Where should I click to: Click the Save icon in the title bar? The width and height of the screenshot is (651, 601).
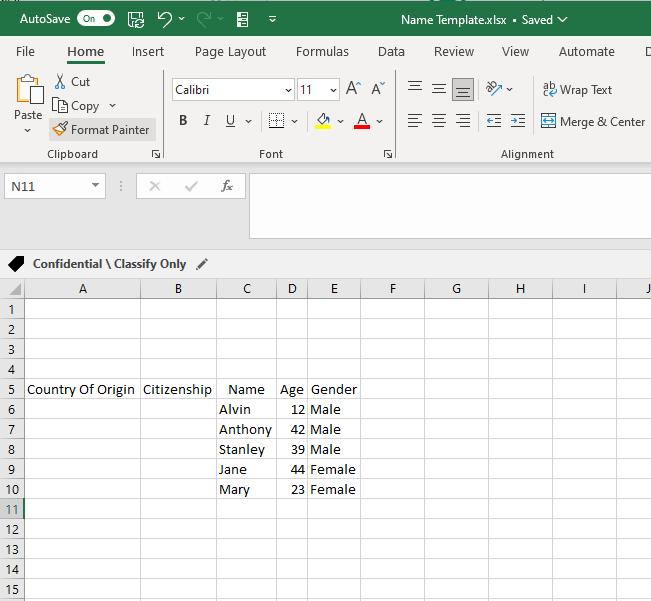click(136, 19)
